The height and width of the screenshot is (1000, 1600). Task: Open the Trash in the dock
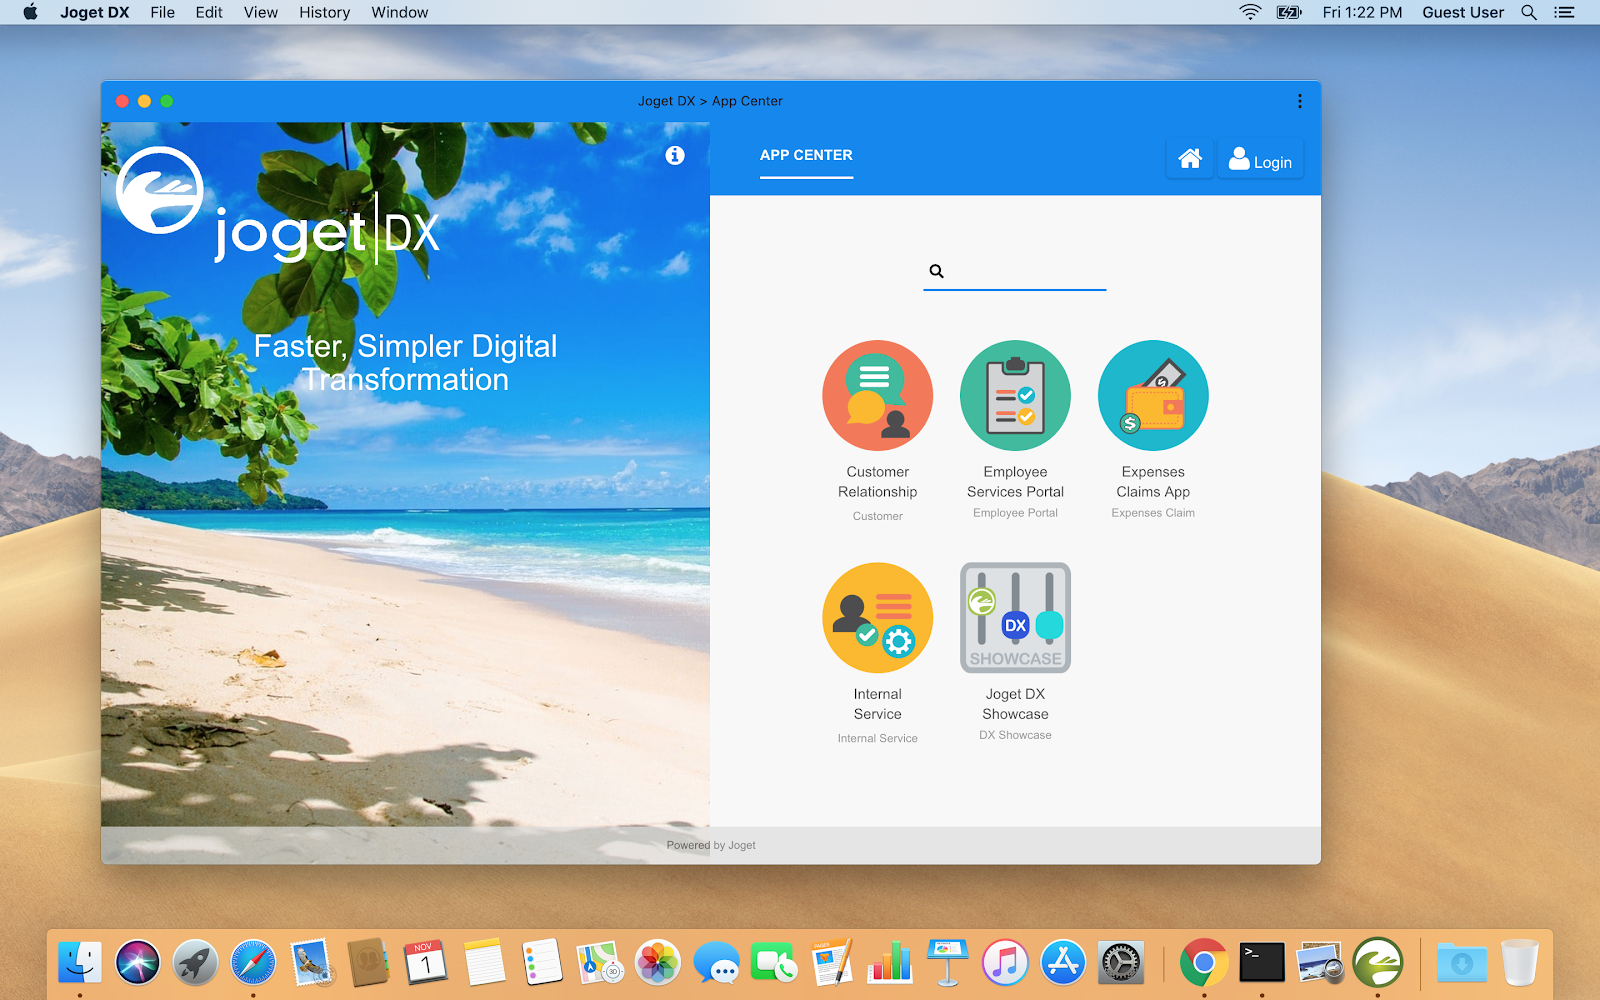tap(1519, 963)
